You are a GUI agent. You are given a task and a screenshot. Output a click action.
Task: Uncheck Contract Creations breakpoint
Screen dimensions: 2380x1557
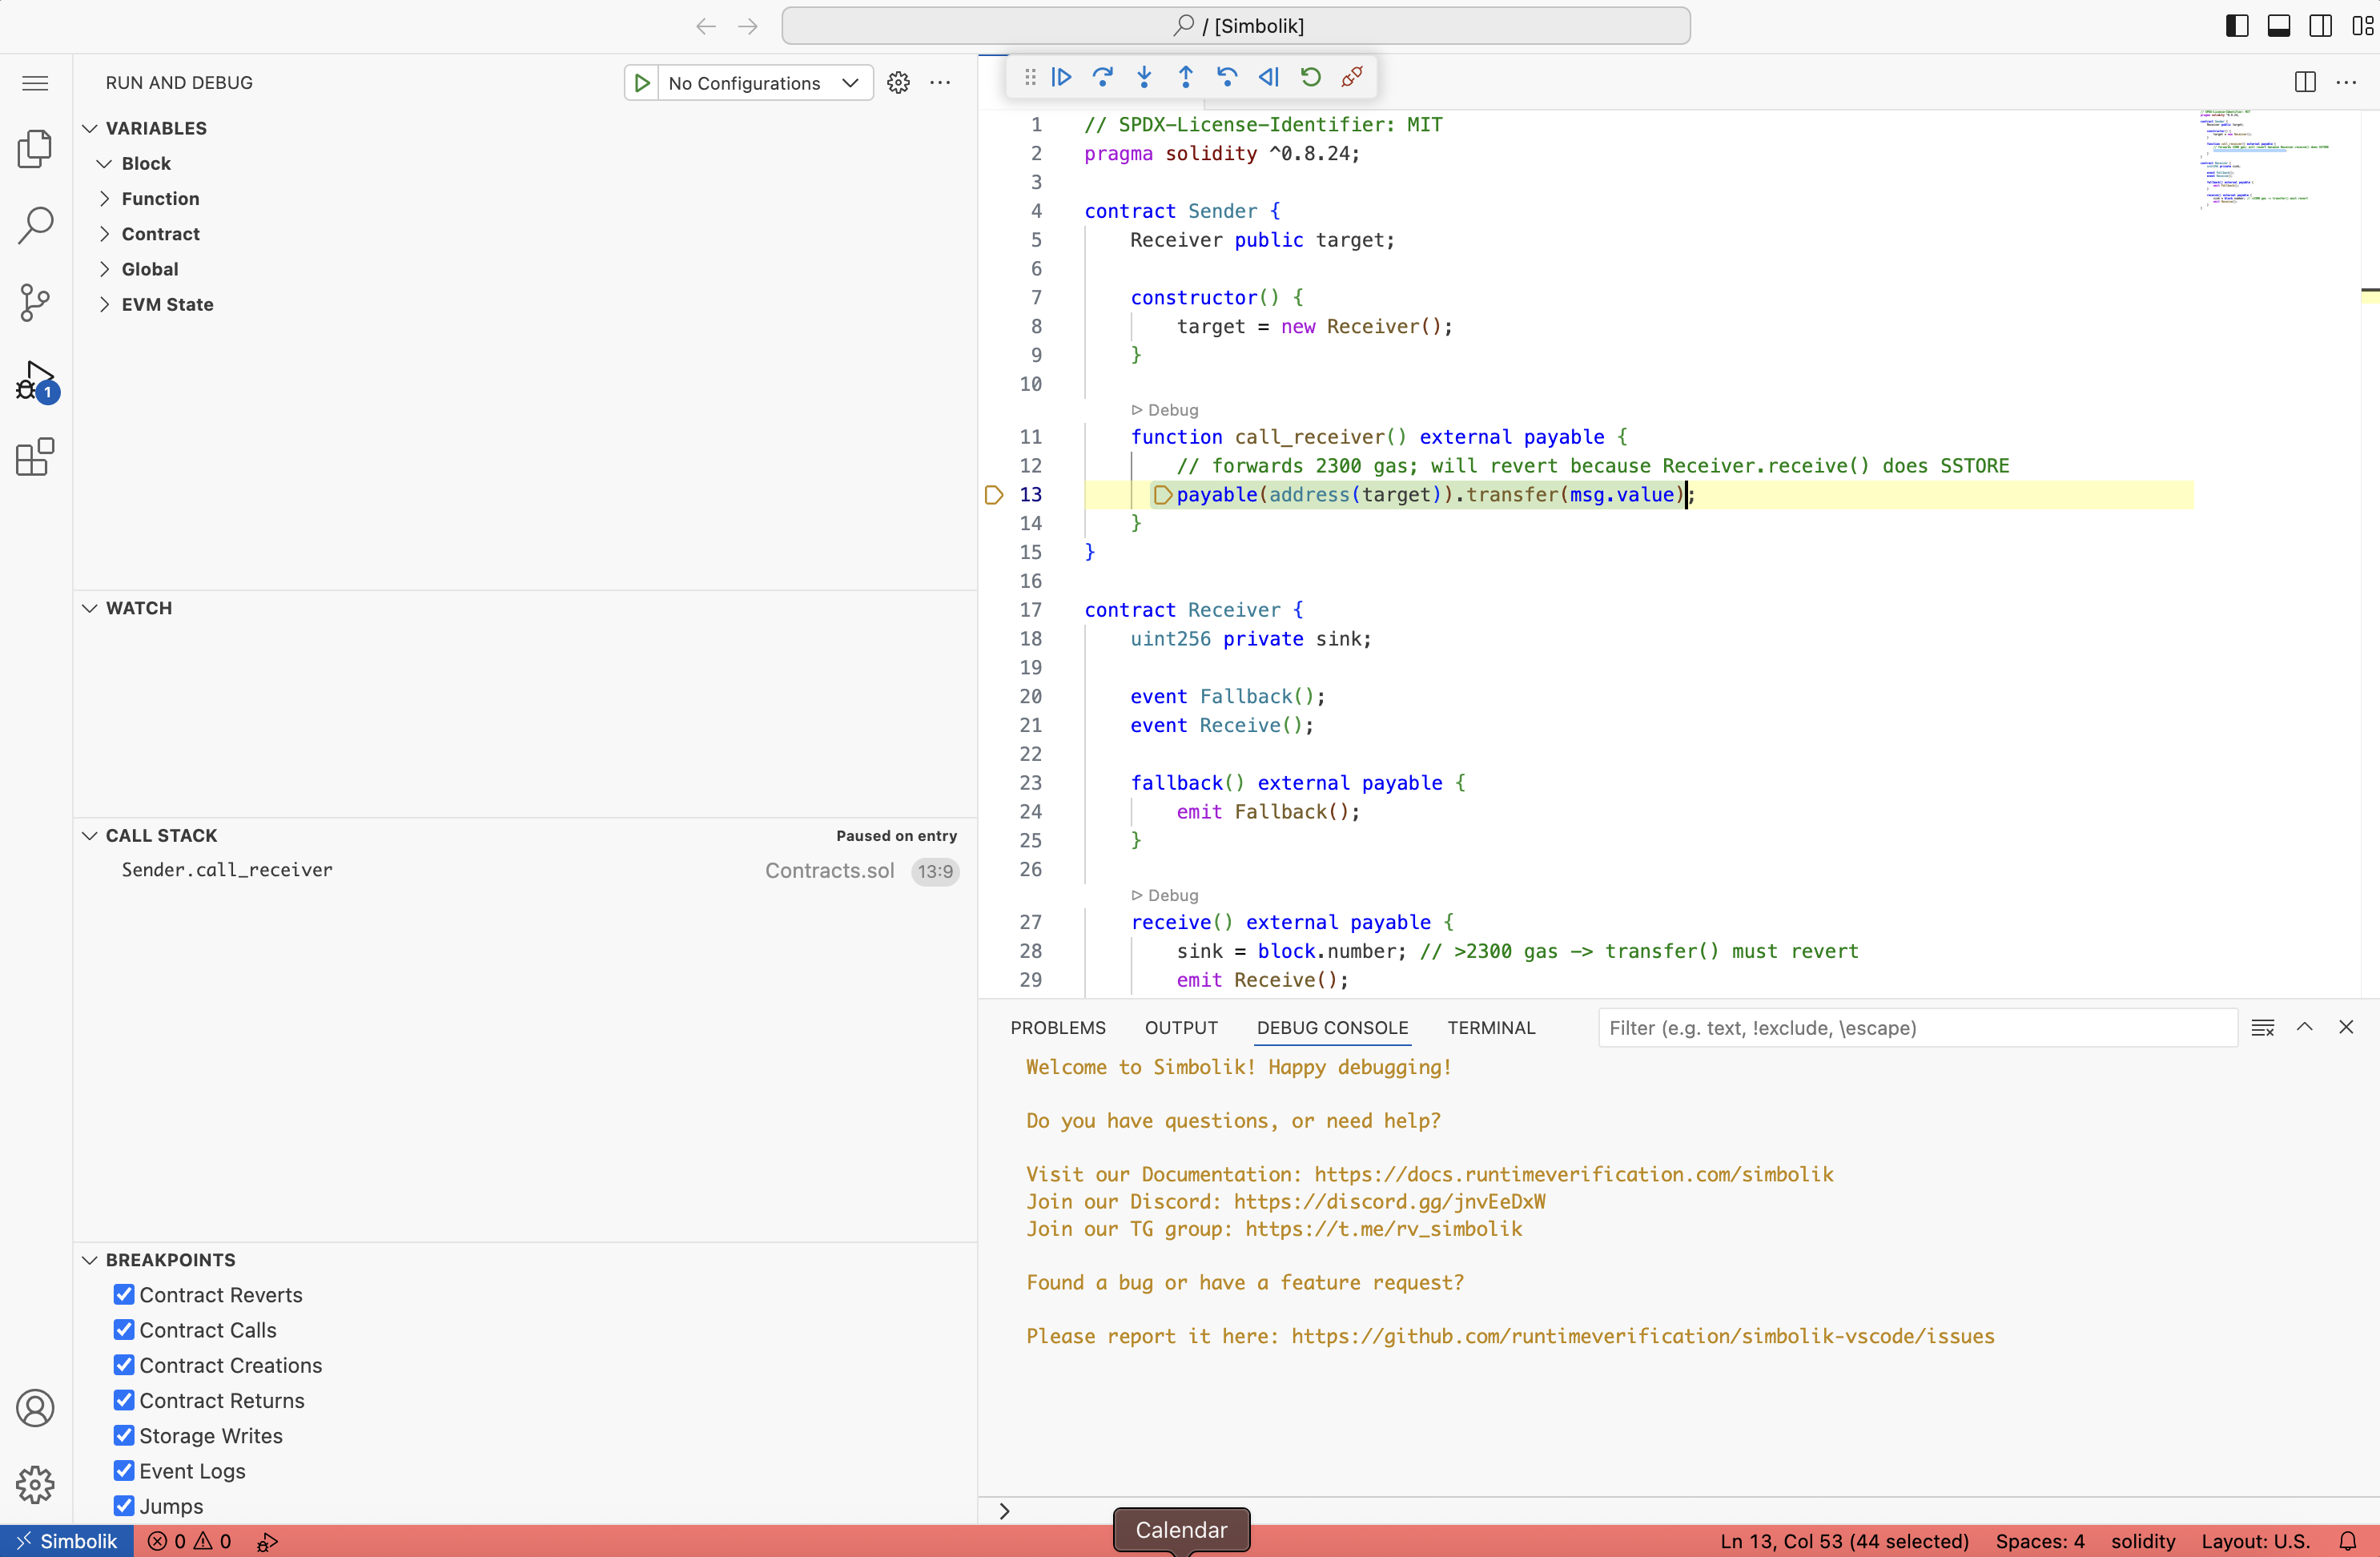(x=124, y=1365)
